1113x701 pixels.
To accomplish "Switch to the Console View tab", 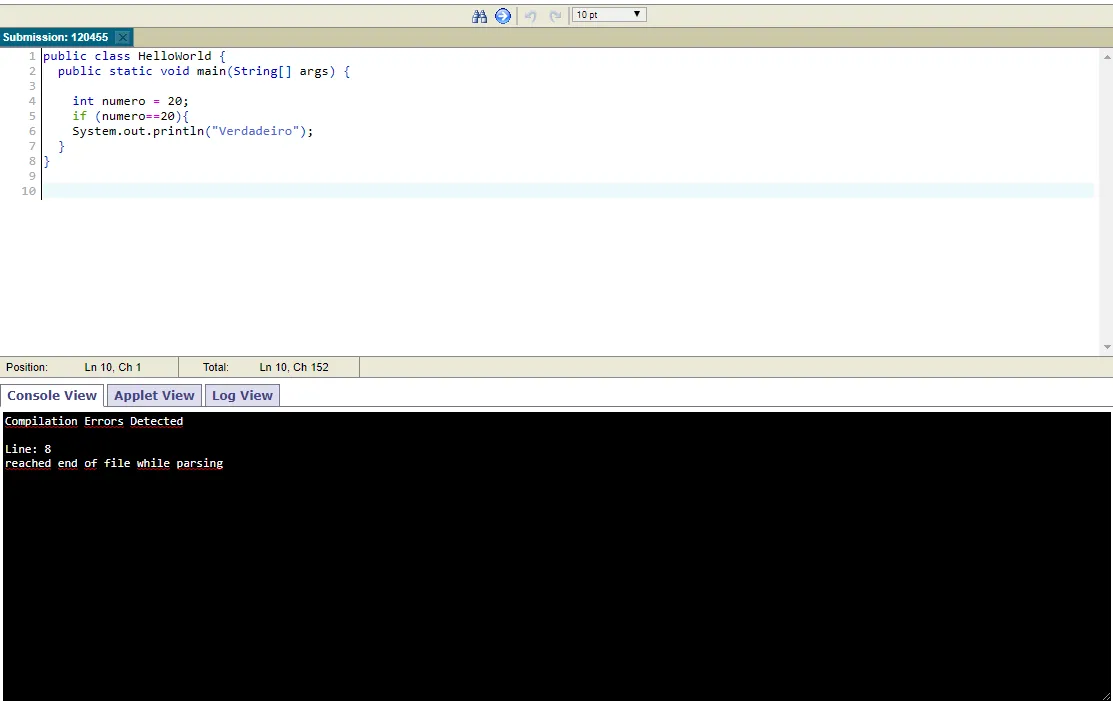I will [x=52, y=395].
